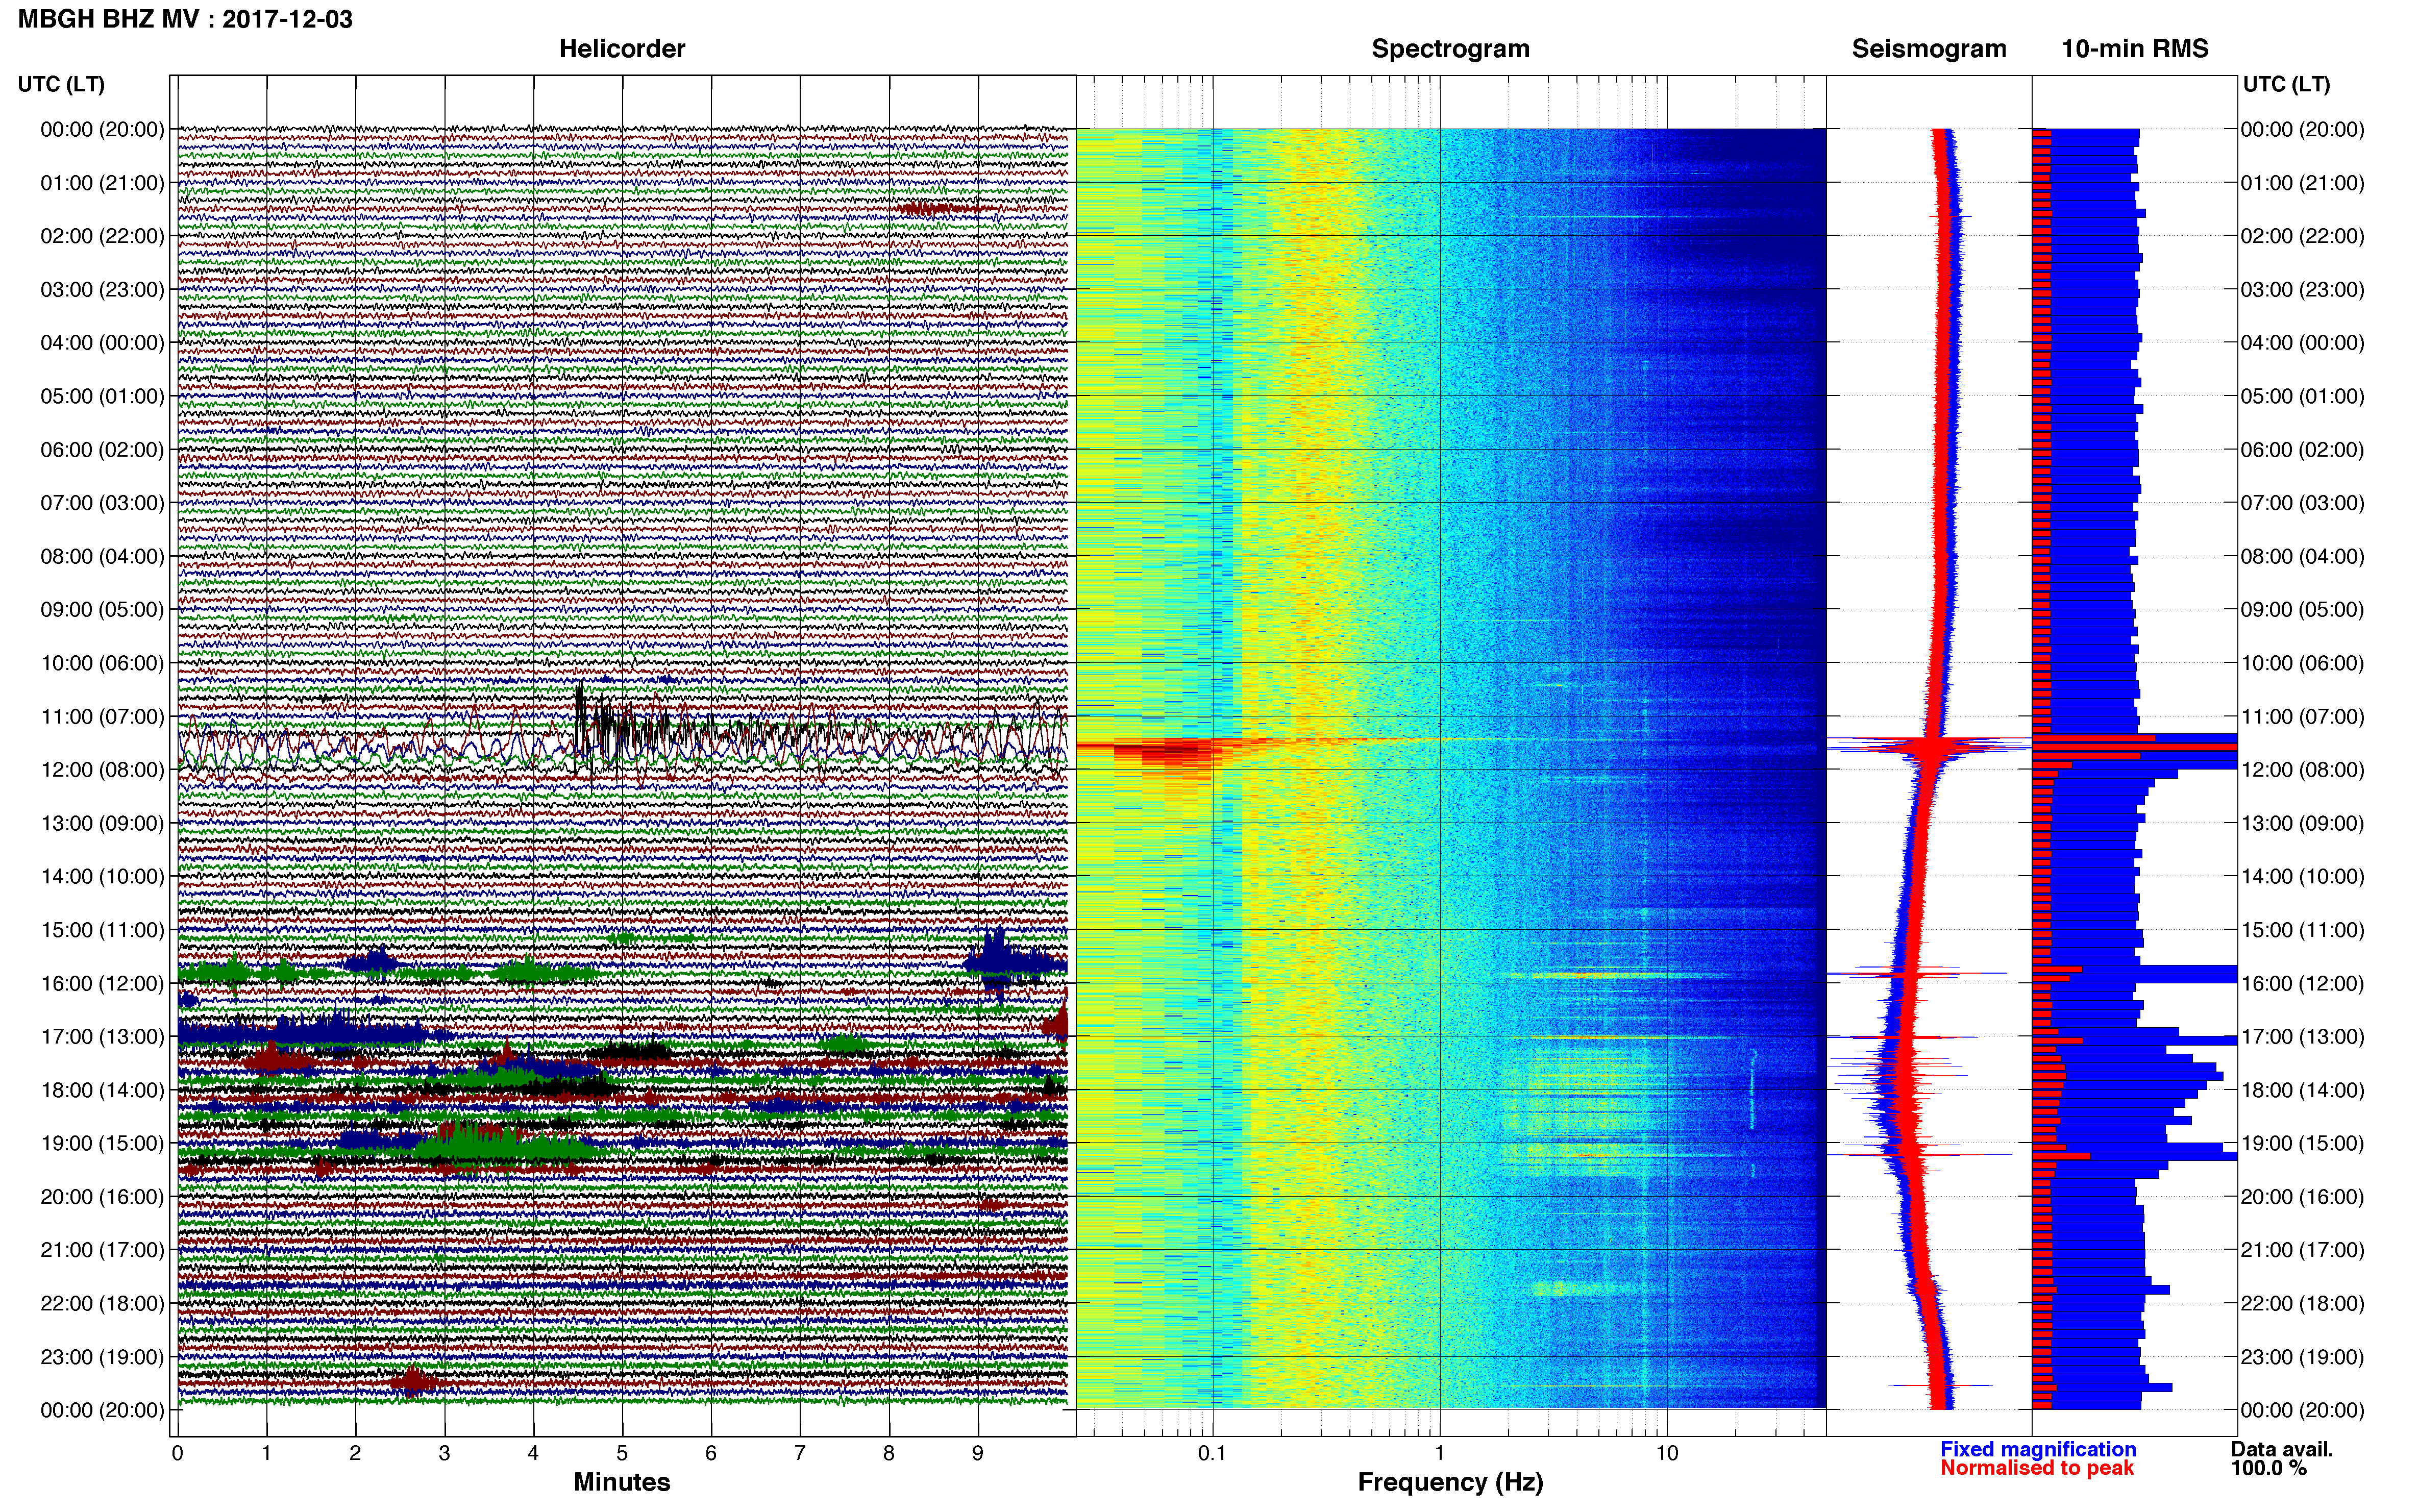This screenshot has width=2419, height=1512.
Task: Click the right '11:00 (07:00)' time label
Action: pyautogui.click(x=2302, y=716)
